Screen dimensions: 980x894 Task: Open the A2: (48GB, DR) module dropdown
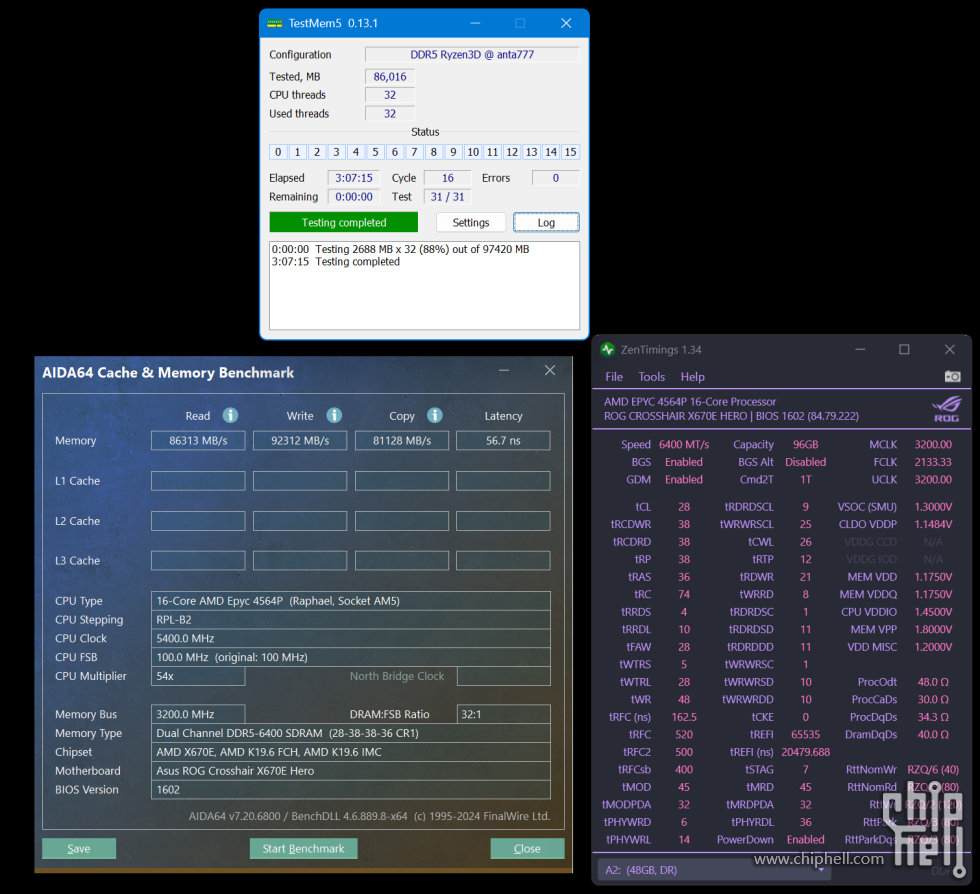point(714,870)
